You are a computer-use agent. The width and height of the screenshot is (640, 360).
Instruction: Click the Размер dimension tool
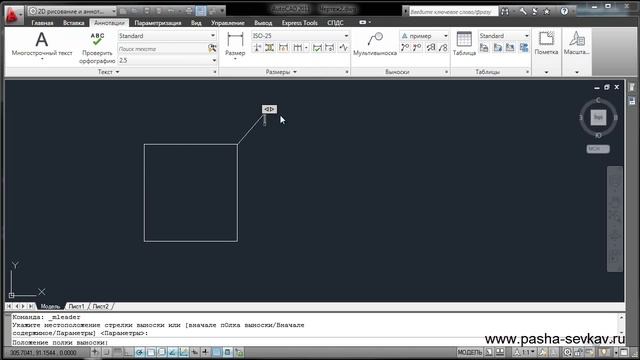coord(235,46)
